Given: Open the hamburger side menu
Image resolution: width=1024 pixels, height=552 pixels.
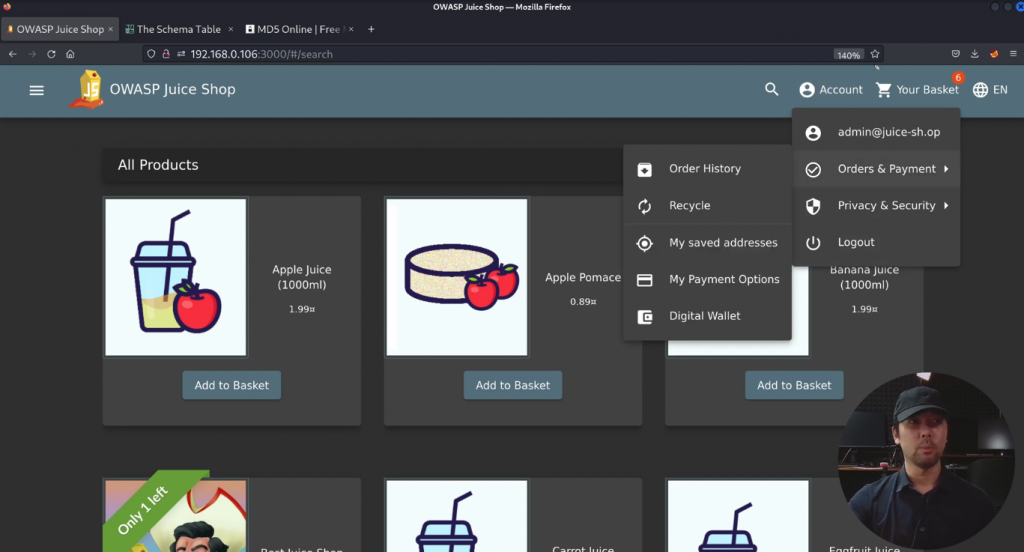Looking at the screenshot, I should click(x=37, y=90).
